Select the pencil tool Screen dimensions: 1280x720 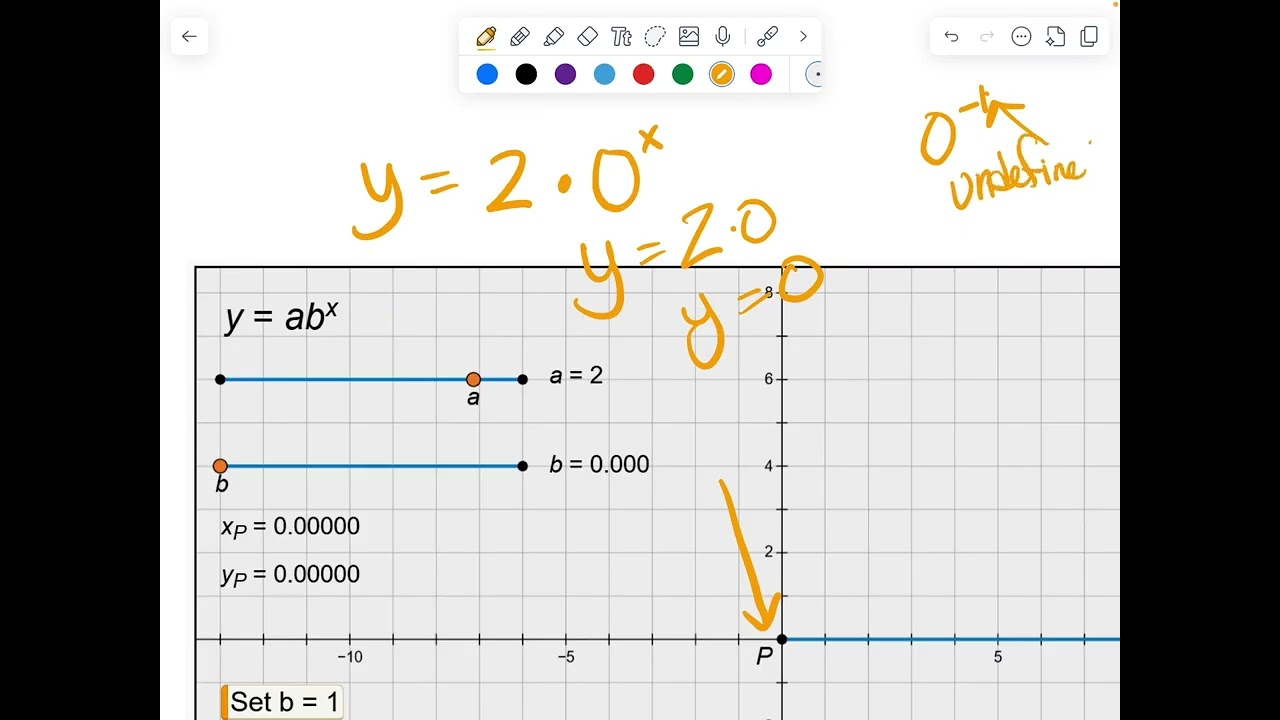tap(520, 37)
